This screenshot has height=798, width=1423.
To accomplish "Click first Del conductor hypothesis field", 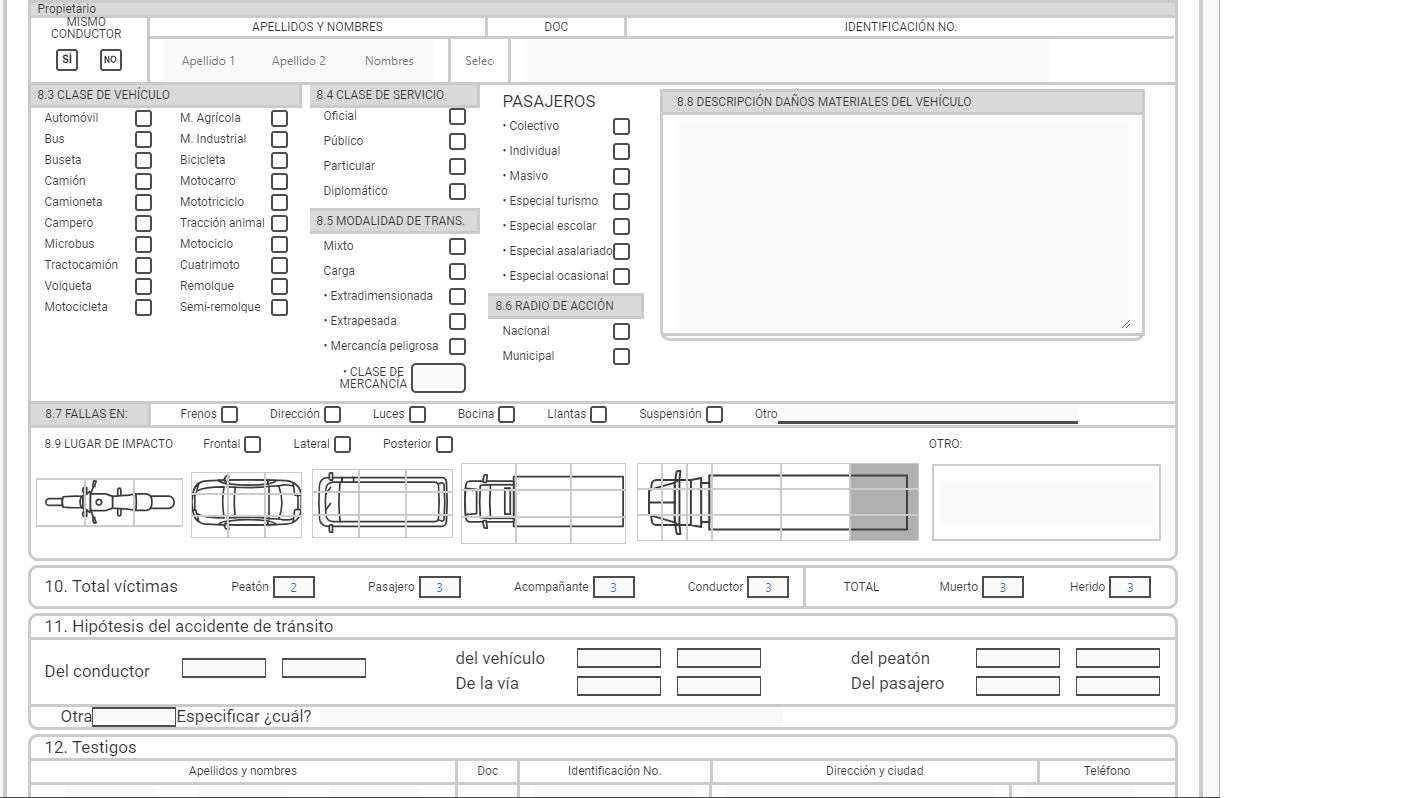I will click(224, 668).
